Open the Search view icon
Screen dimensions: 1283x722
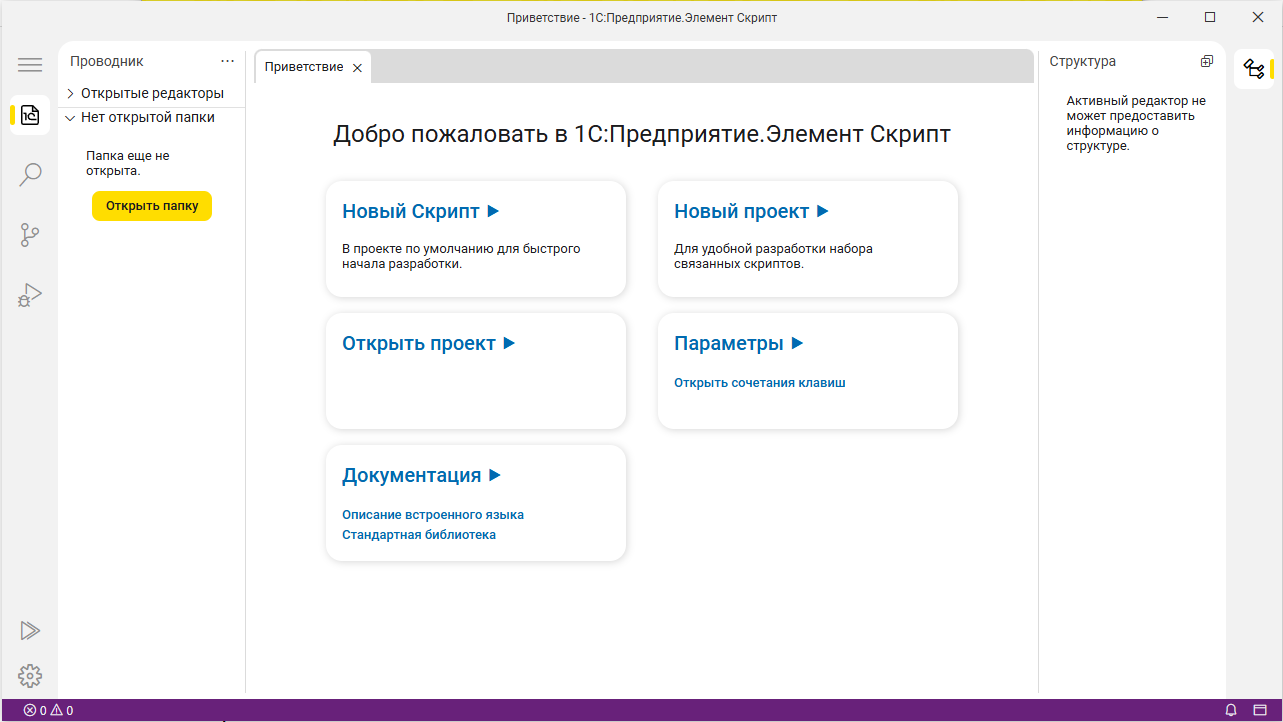pos(30,175)
